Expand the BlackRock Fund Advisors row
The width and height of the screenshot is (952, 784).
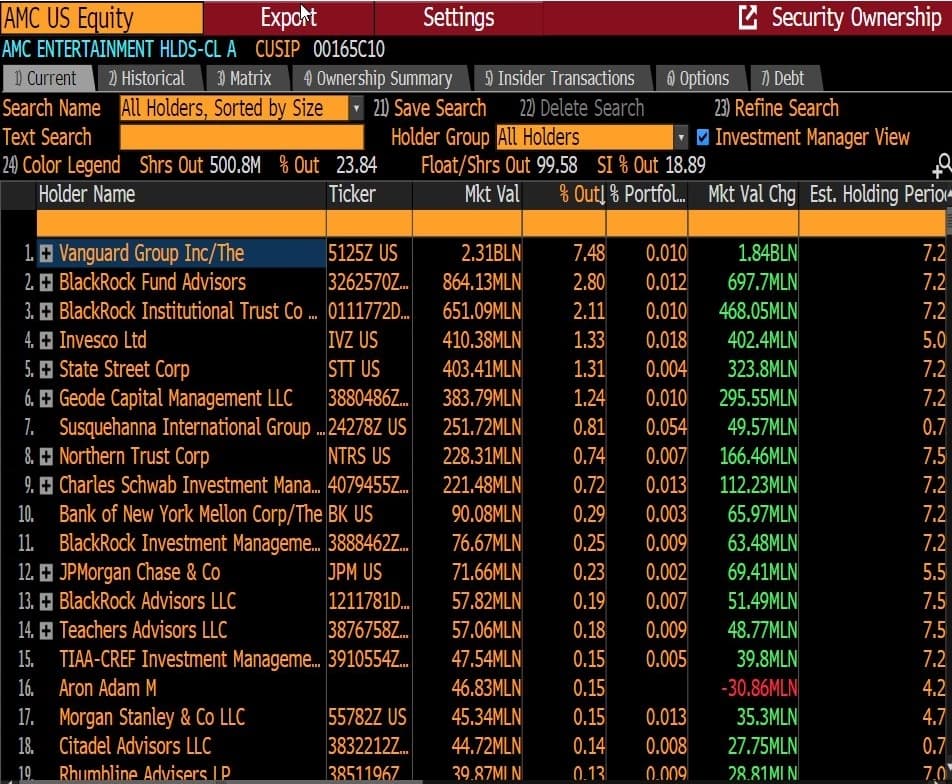pos(46,282)
